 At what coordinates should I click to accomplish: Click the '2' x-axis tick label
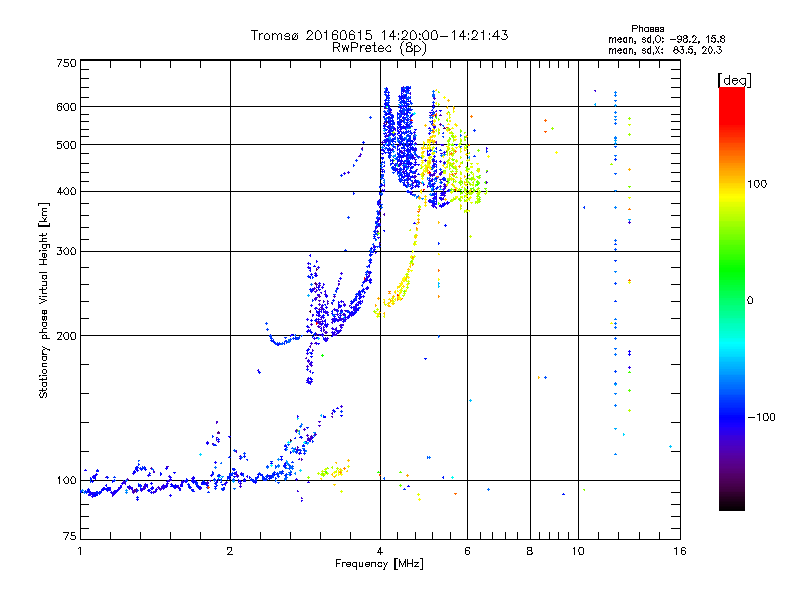pyautogui.click(x=230, y=551)
